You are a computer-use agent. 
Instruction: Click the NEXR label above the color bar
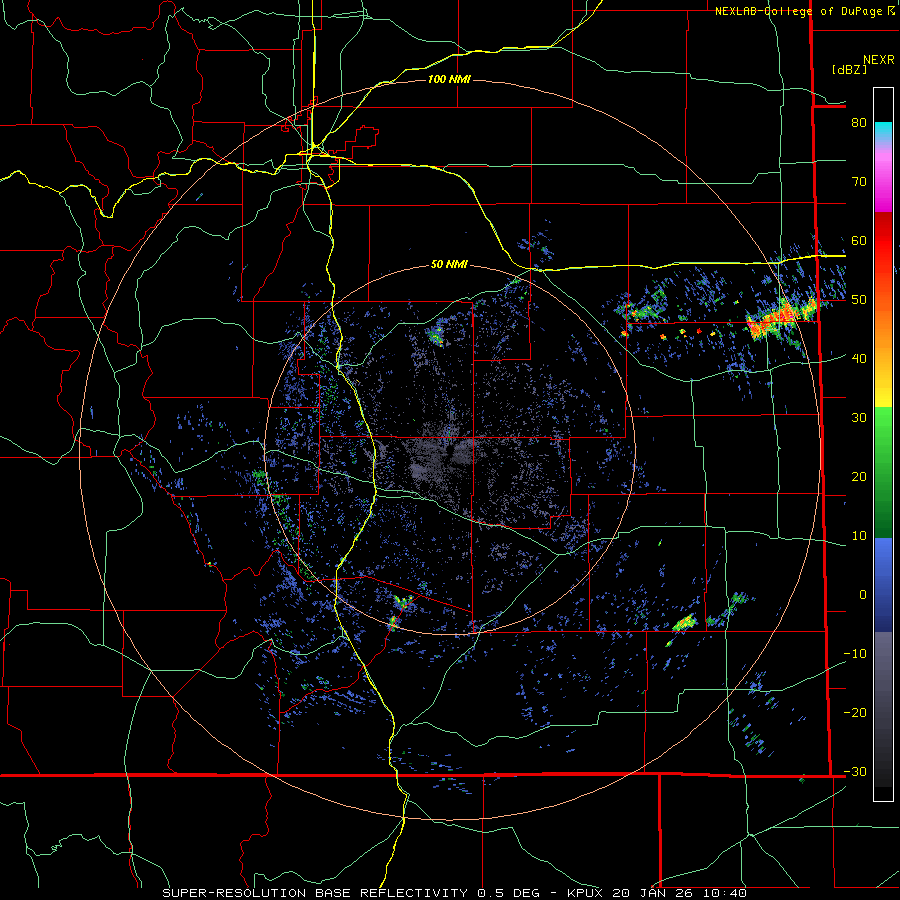point(878,60)
